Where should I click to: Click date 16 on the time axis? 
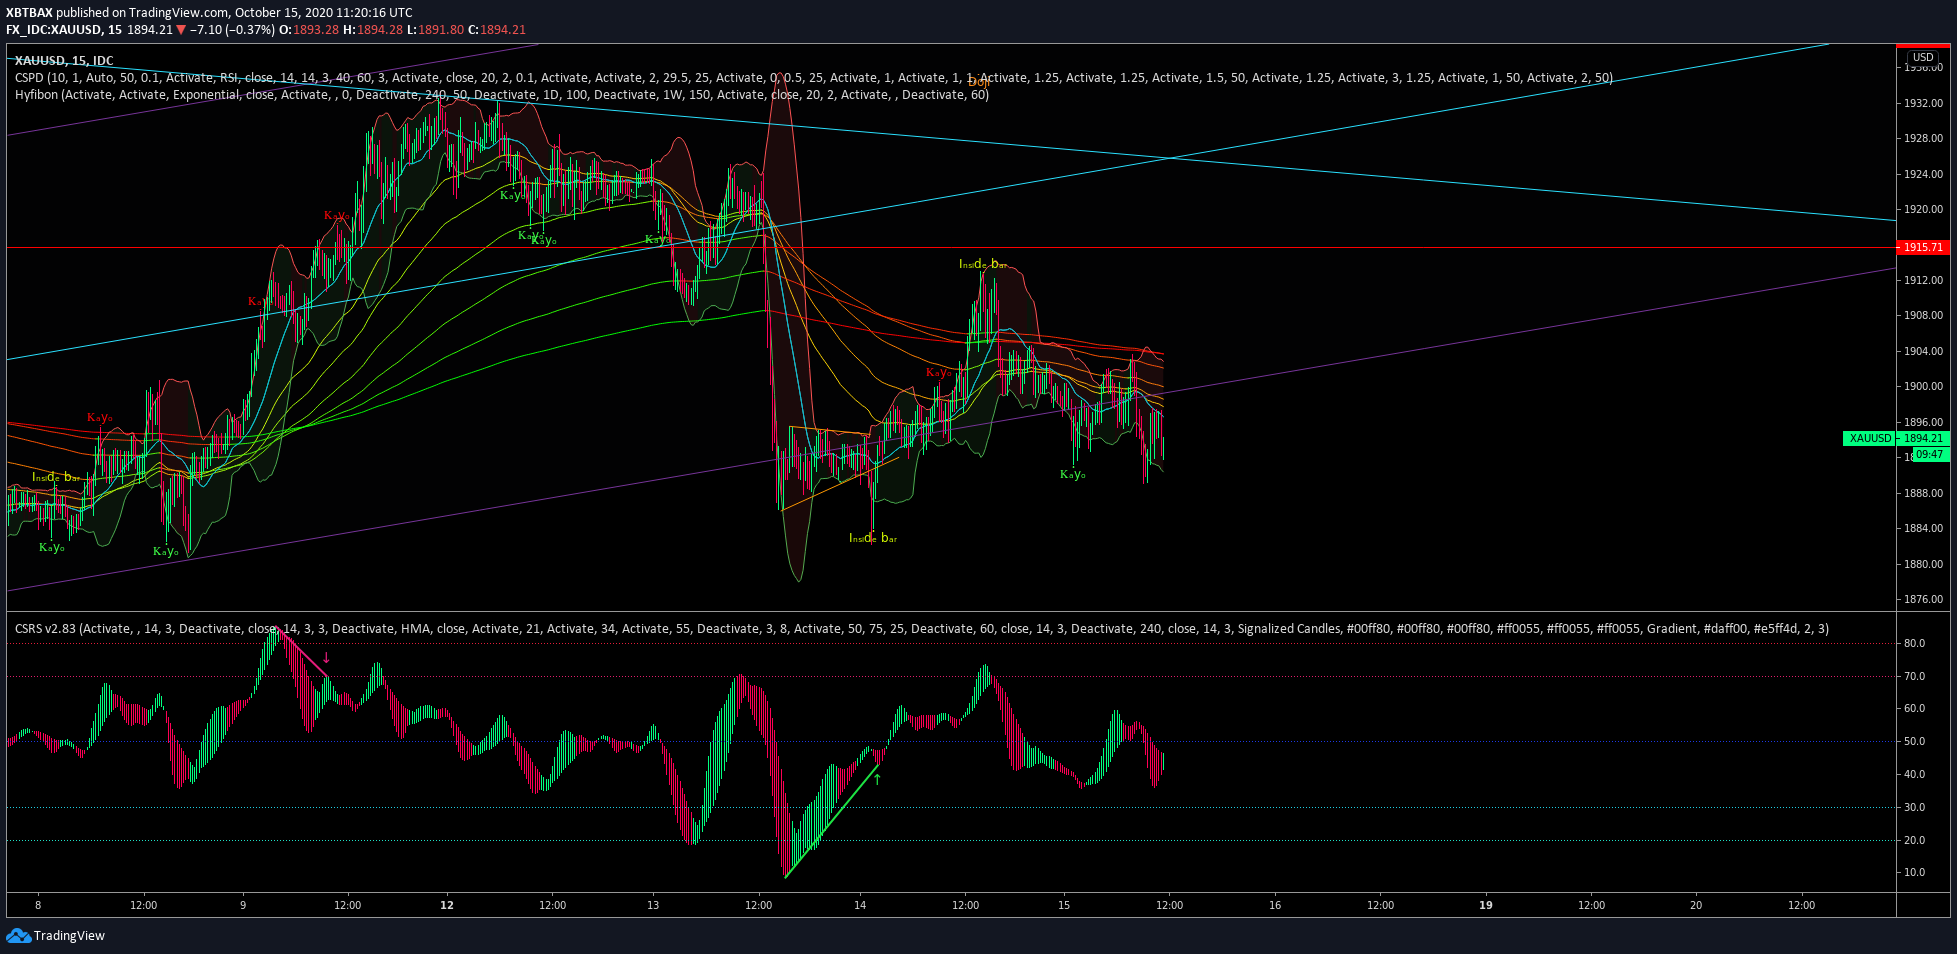click(x=1275, y=905)
